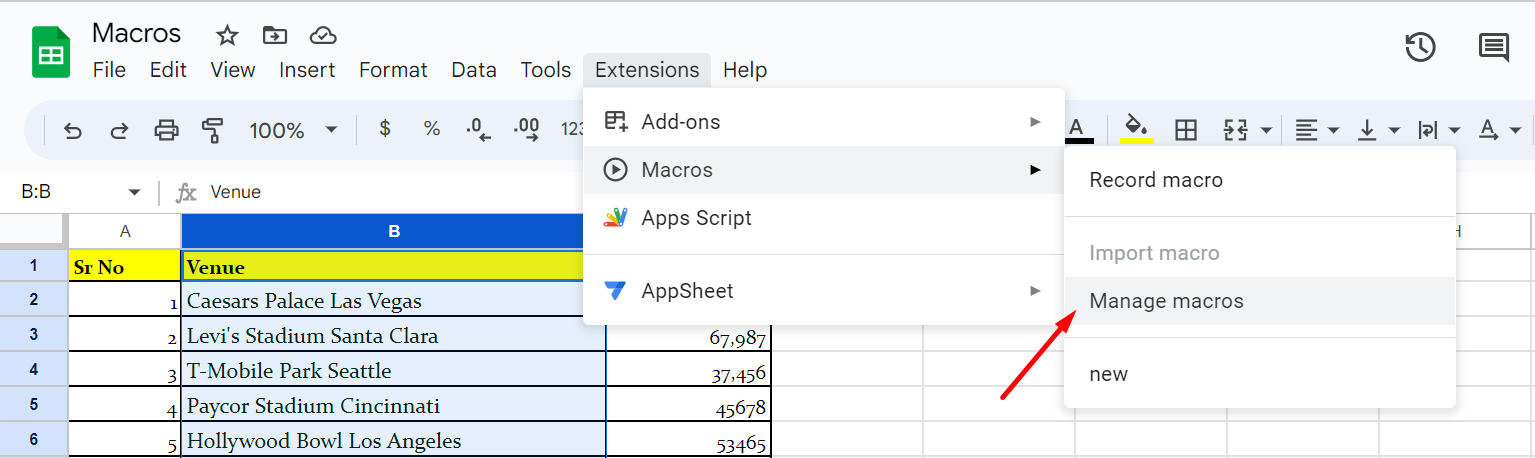The width and height of the screenshot is (1535, 458).
Task: Select Manage macros
Action: (1259, 301)
